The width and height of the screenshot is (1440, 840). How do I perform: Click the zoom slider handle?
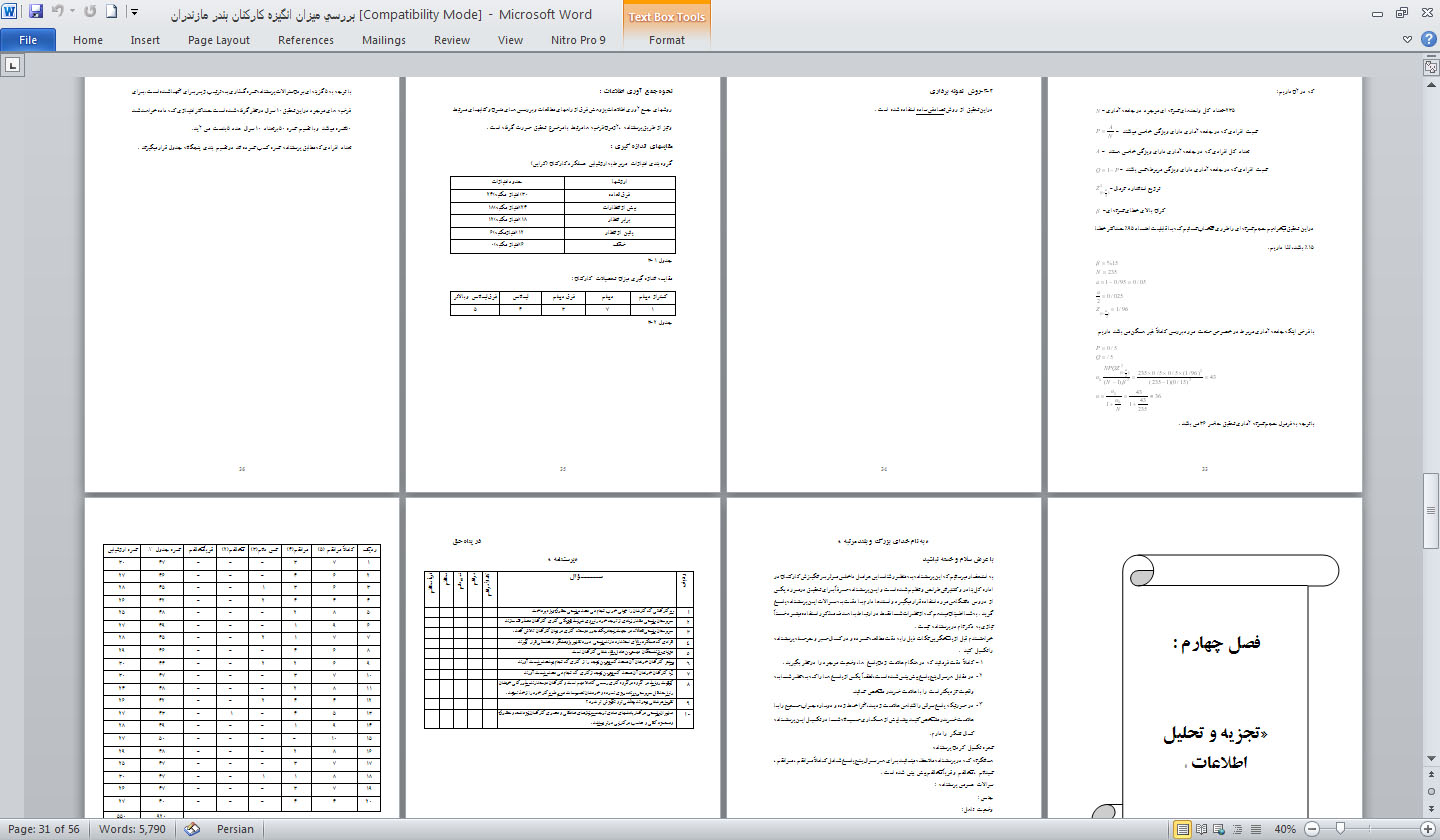pyautogui.click(x=1339, y=829)
